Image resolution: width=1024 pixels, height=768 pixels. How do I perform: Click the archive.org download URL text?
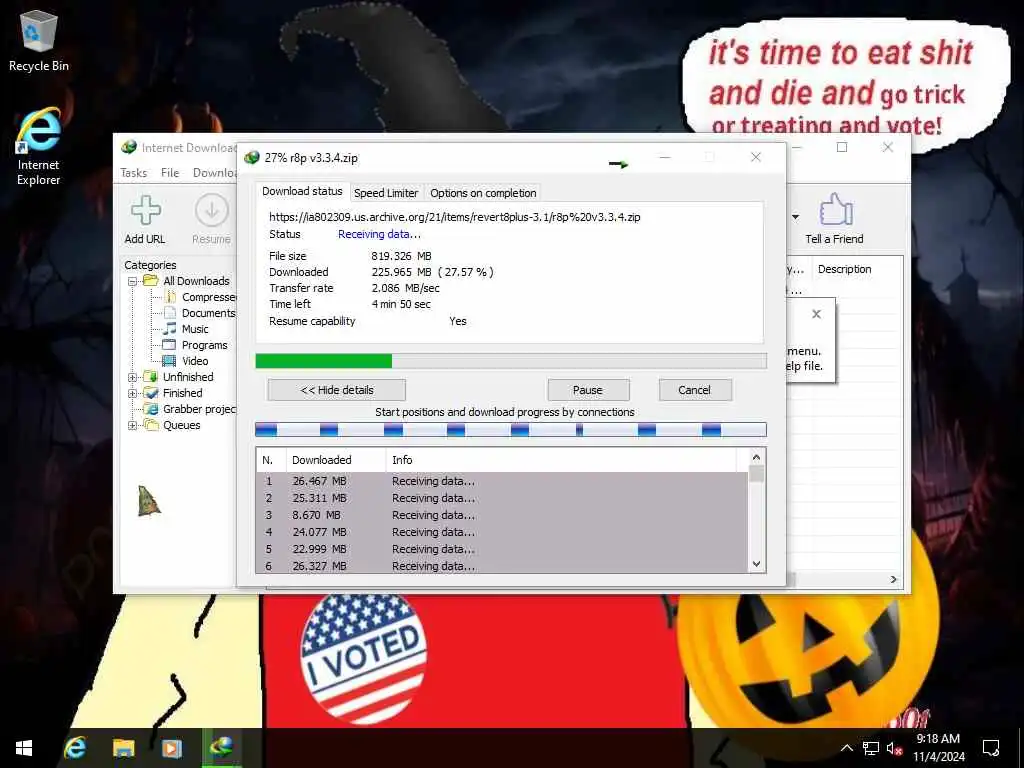[x=455, y=217]
